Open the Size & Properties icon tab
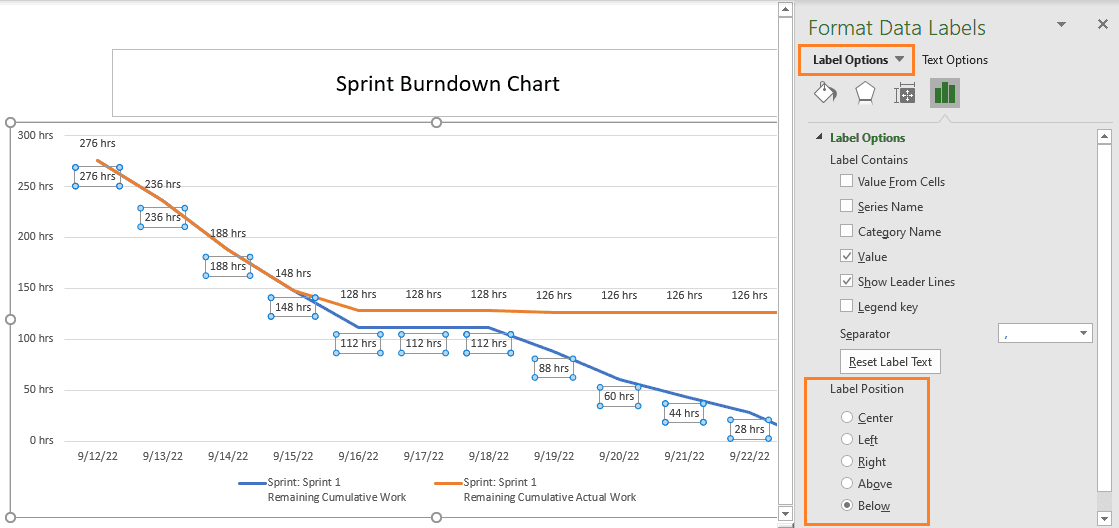 [x=904, y=93]
